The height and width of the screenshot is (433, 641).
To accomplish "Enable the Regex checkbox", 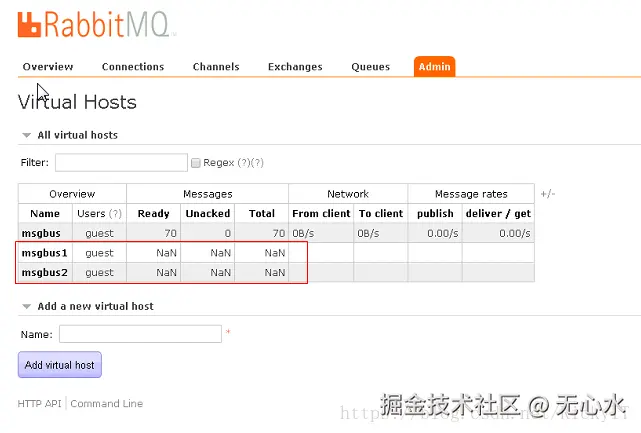I will (196, 163).
